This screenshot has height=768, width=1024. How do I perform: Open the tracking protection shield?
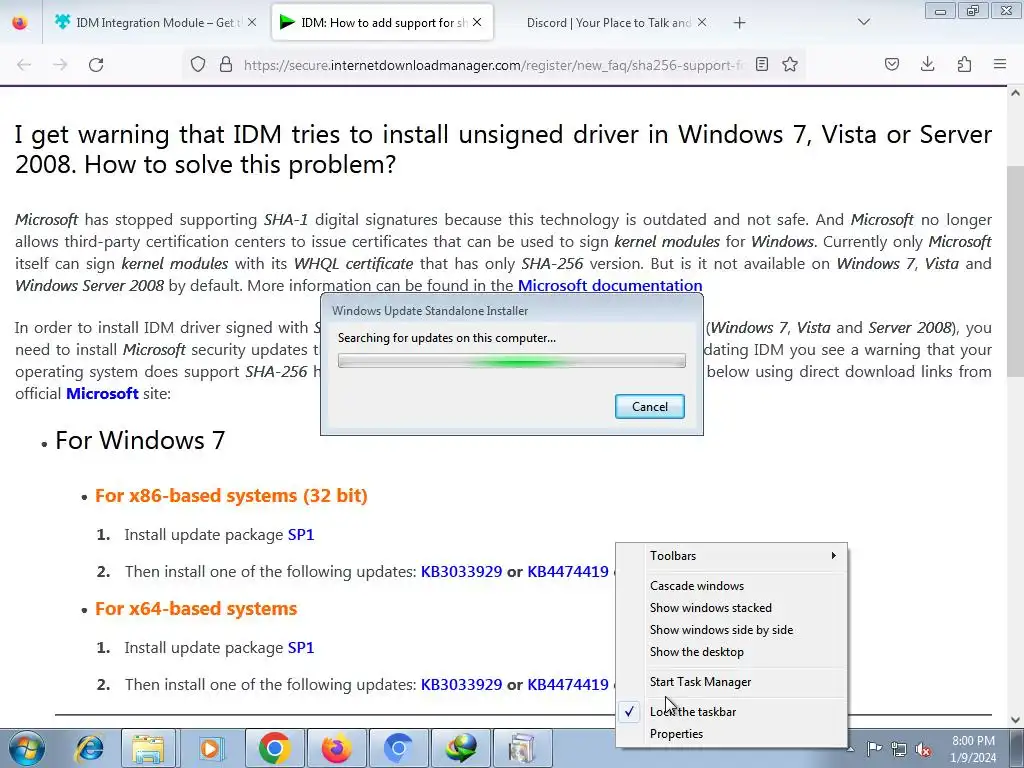pos(198,65)
